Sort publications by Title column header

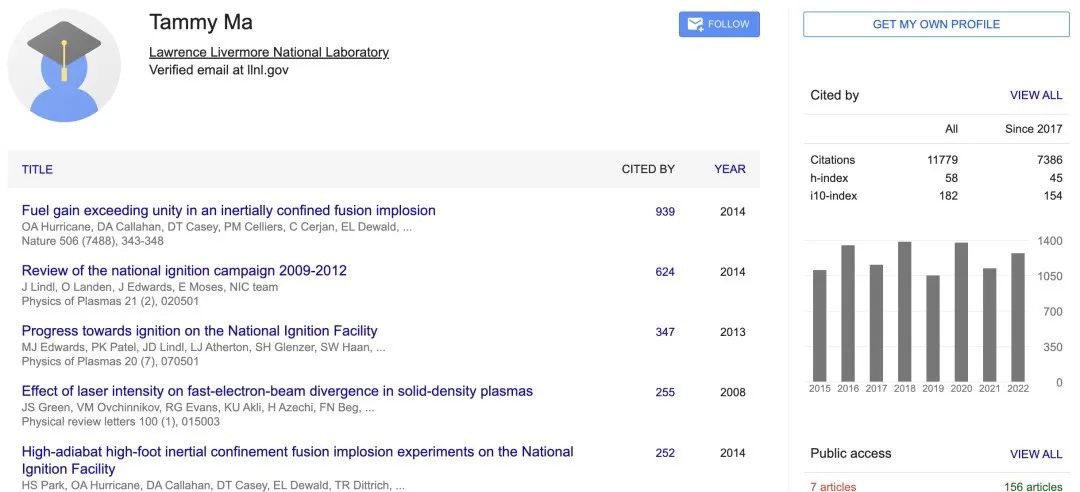click(37, 169)
